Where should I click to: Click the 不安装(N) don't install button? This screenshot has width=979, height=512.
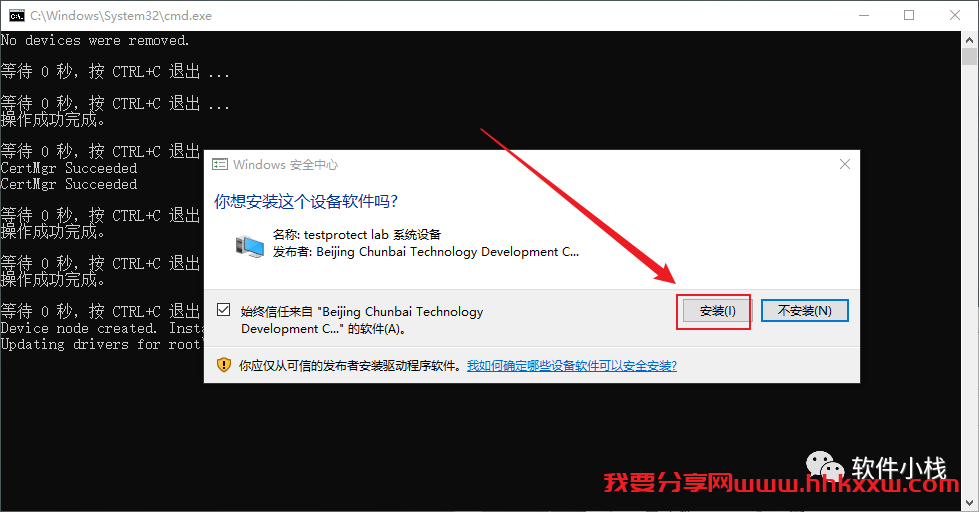[804, 311]
